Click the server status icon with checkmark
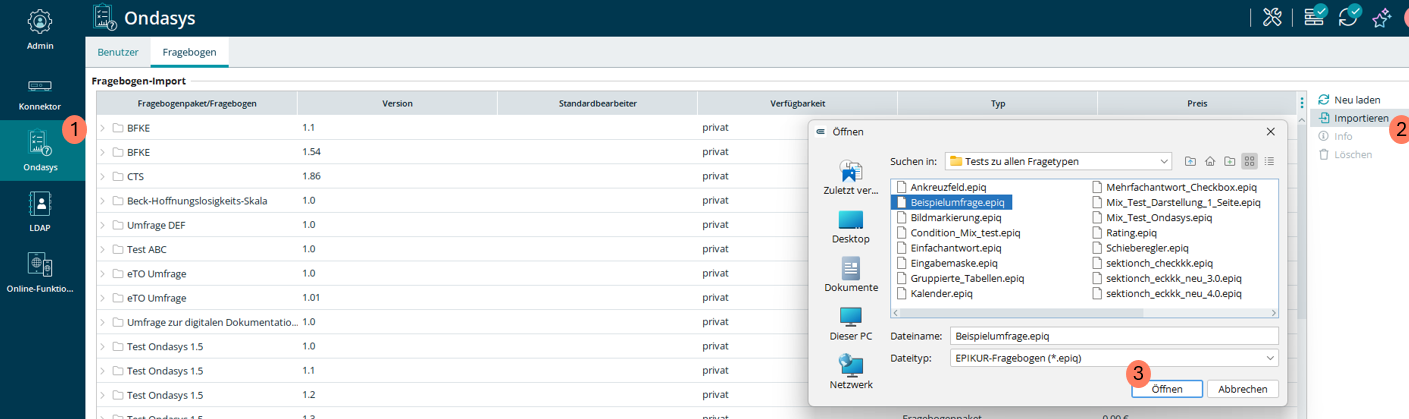Viewport: 1409px width, 419px height. 1316,16
